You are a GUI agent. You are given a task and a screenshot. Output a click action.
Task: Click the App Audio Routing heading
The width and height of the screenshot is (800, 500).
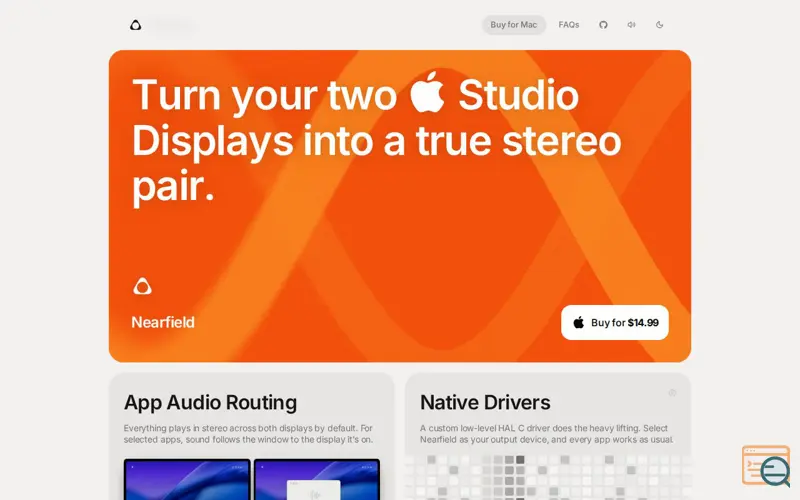pyautogui.click(x=210, y=403)
